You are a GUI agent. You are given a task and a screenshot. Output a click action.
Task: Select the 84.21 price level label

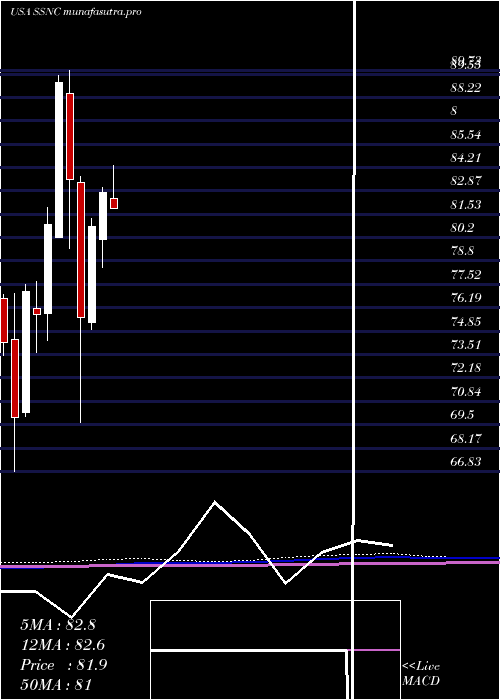click(466, 158)
